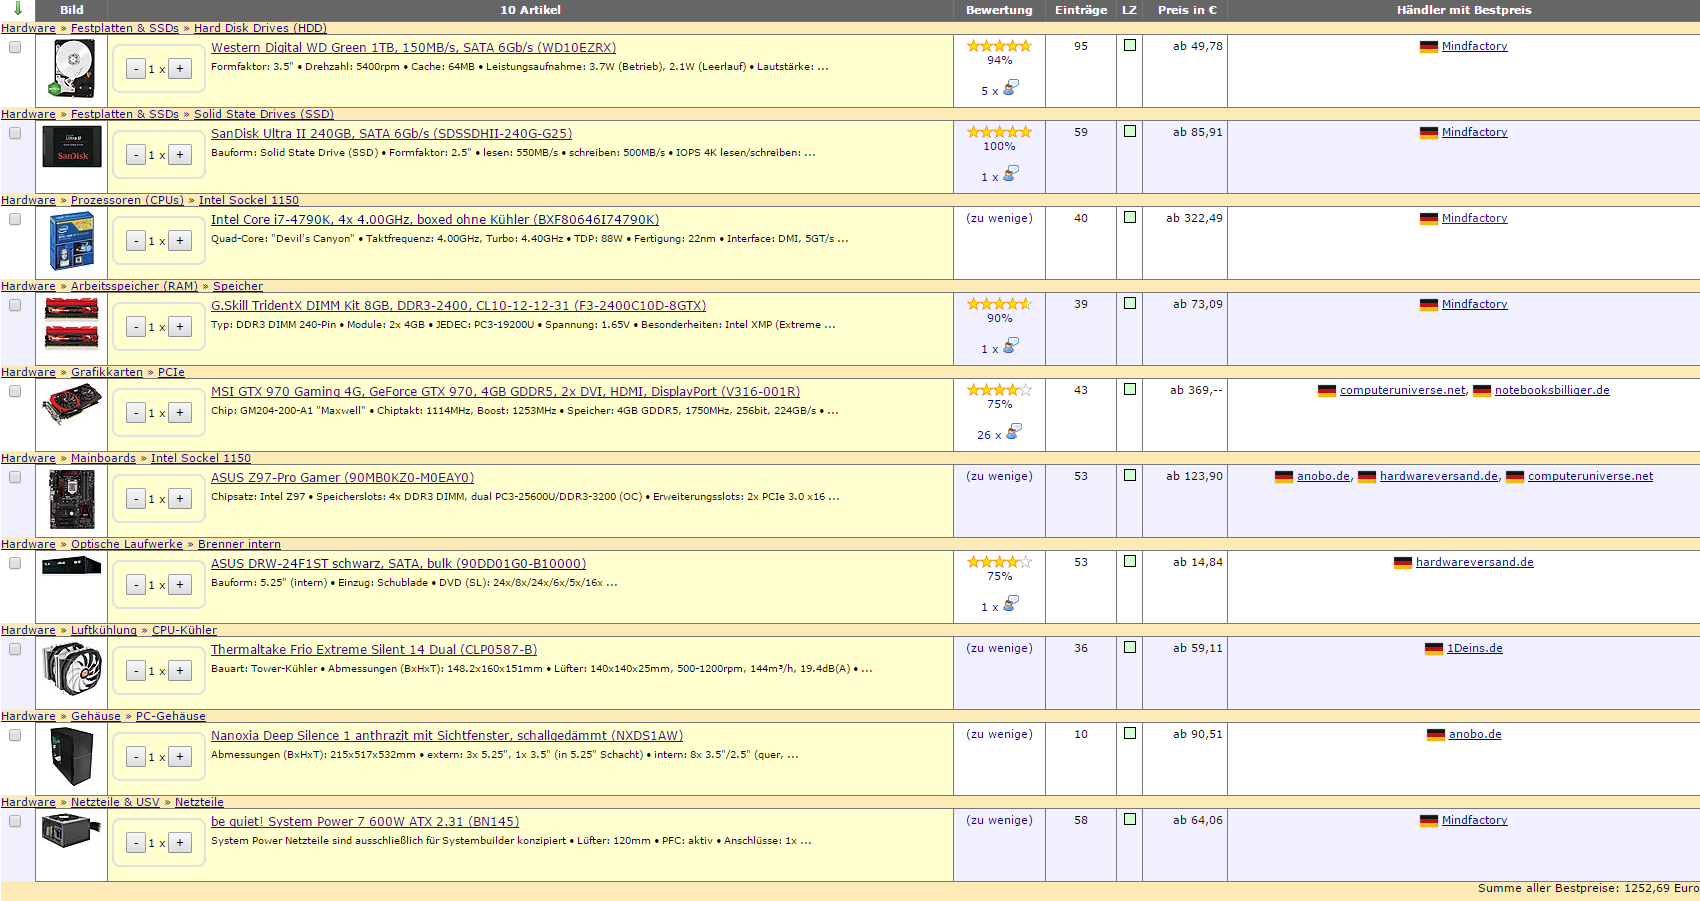Increase quantity of ASUS Z97-Pro Gamer
This screenshot has height=901, width=1700.
pos(180,499)
